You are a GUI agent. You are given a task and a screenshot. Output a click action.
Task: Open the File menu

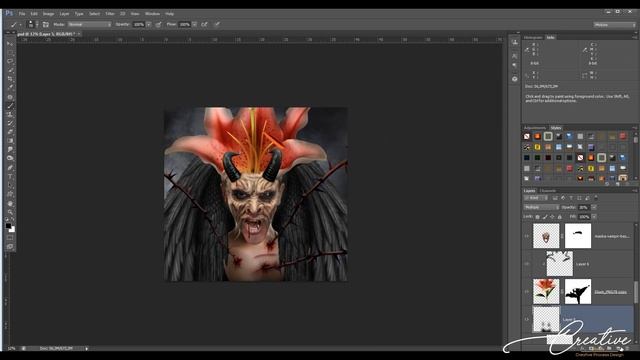[x=22, y=14]
